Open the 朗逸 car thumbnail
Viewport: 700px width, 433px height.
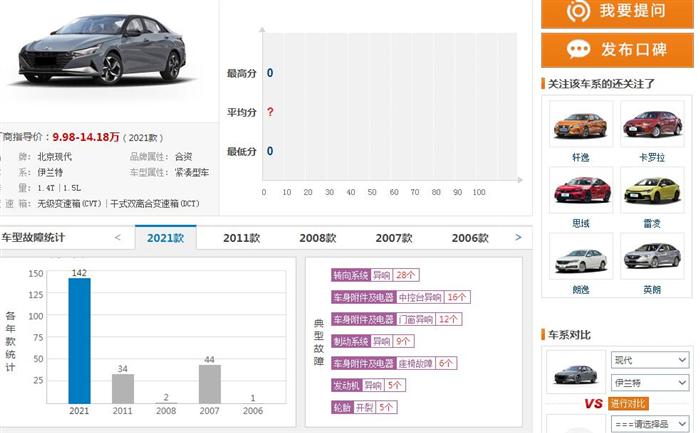(x=581, y=256)
